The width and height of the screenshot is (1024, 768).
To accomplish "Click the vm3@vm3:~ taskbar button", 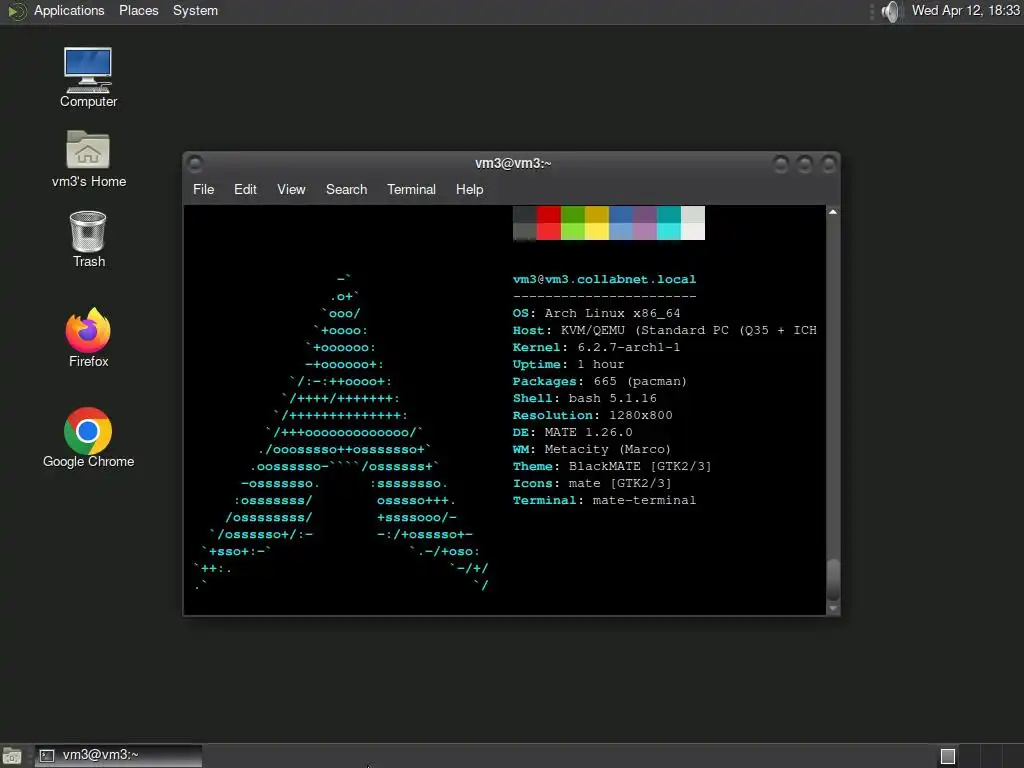I will click(118, 756).
